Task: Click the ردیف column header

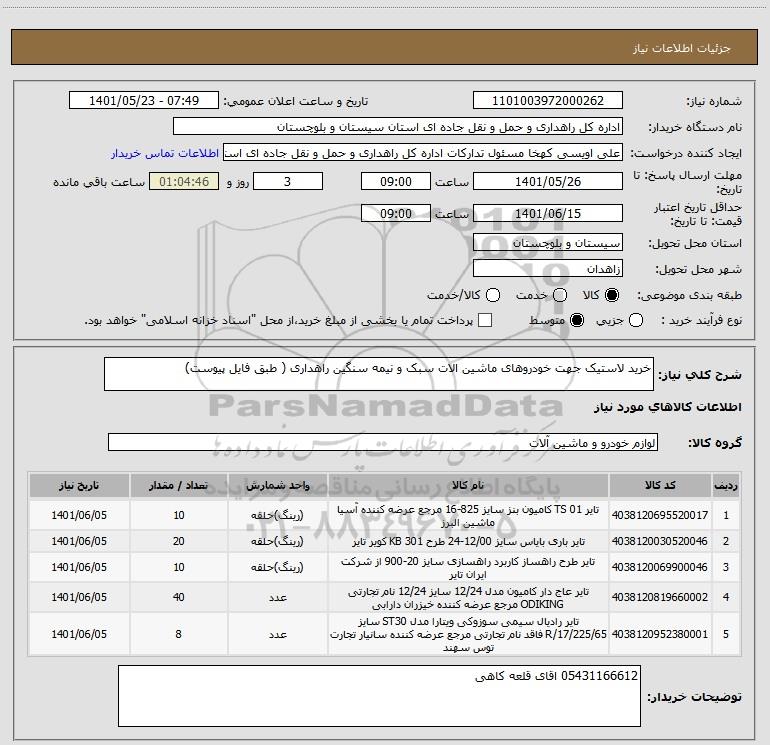Action: point(726,486)
